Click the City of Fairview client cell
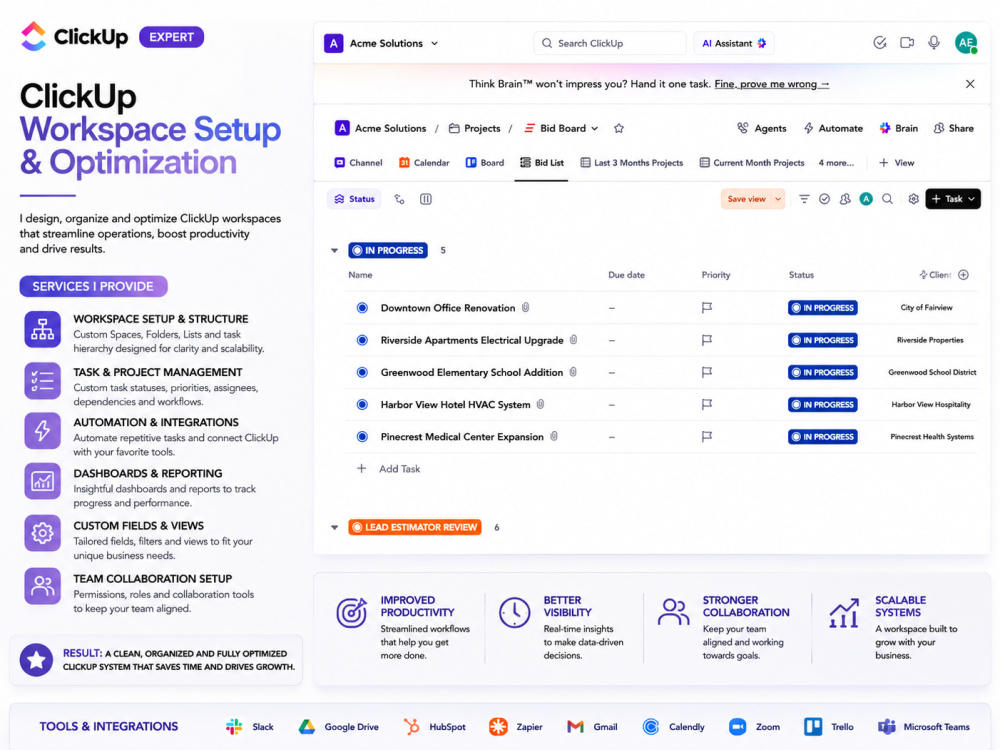1000x750 pixels. click(926, 307)
